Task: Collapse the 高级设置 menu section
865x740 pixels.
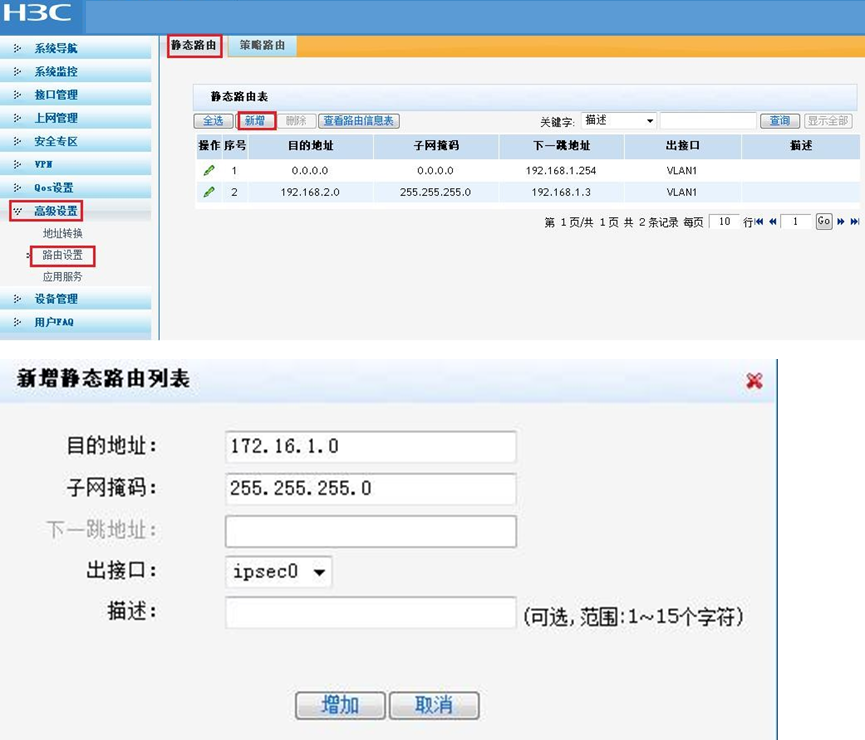Action: tap(46, 211)
